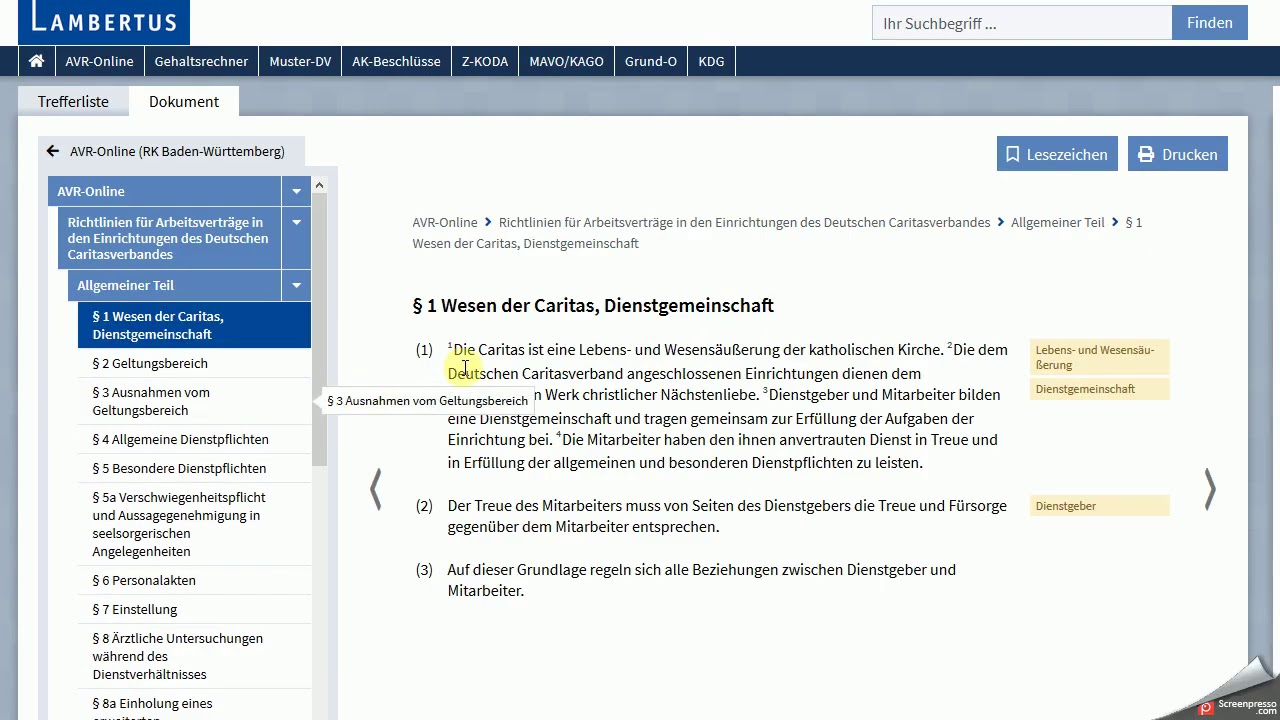Select § 8 Ärztliche Untersuchungen entry
1280x720 pixels.
pyautogui.click(x=194, y=656)
